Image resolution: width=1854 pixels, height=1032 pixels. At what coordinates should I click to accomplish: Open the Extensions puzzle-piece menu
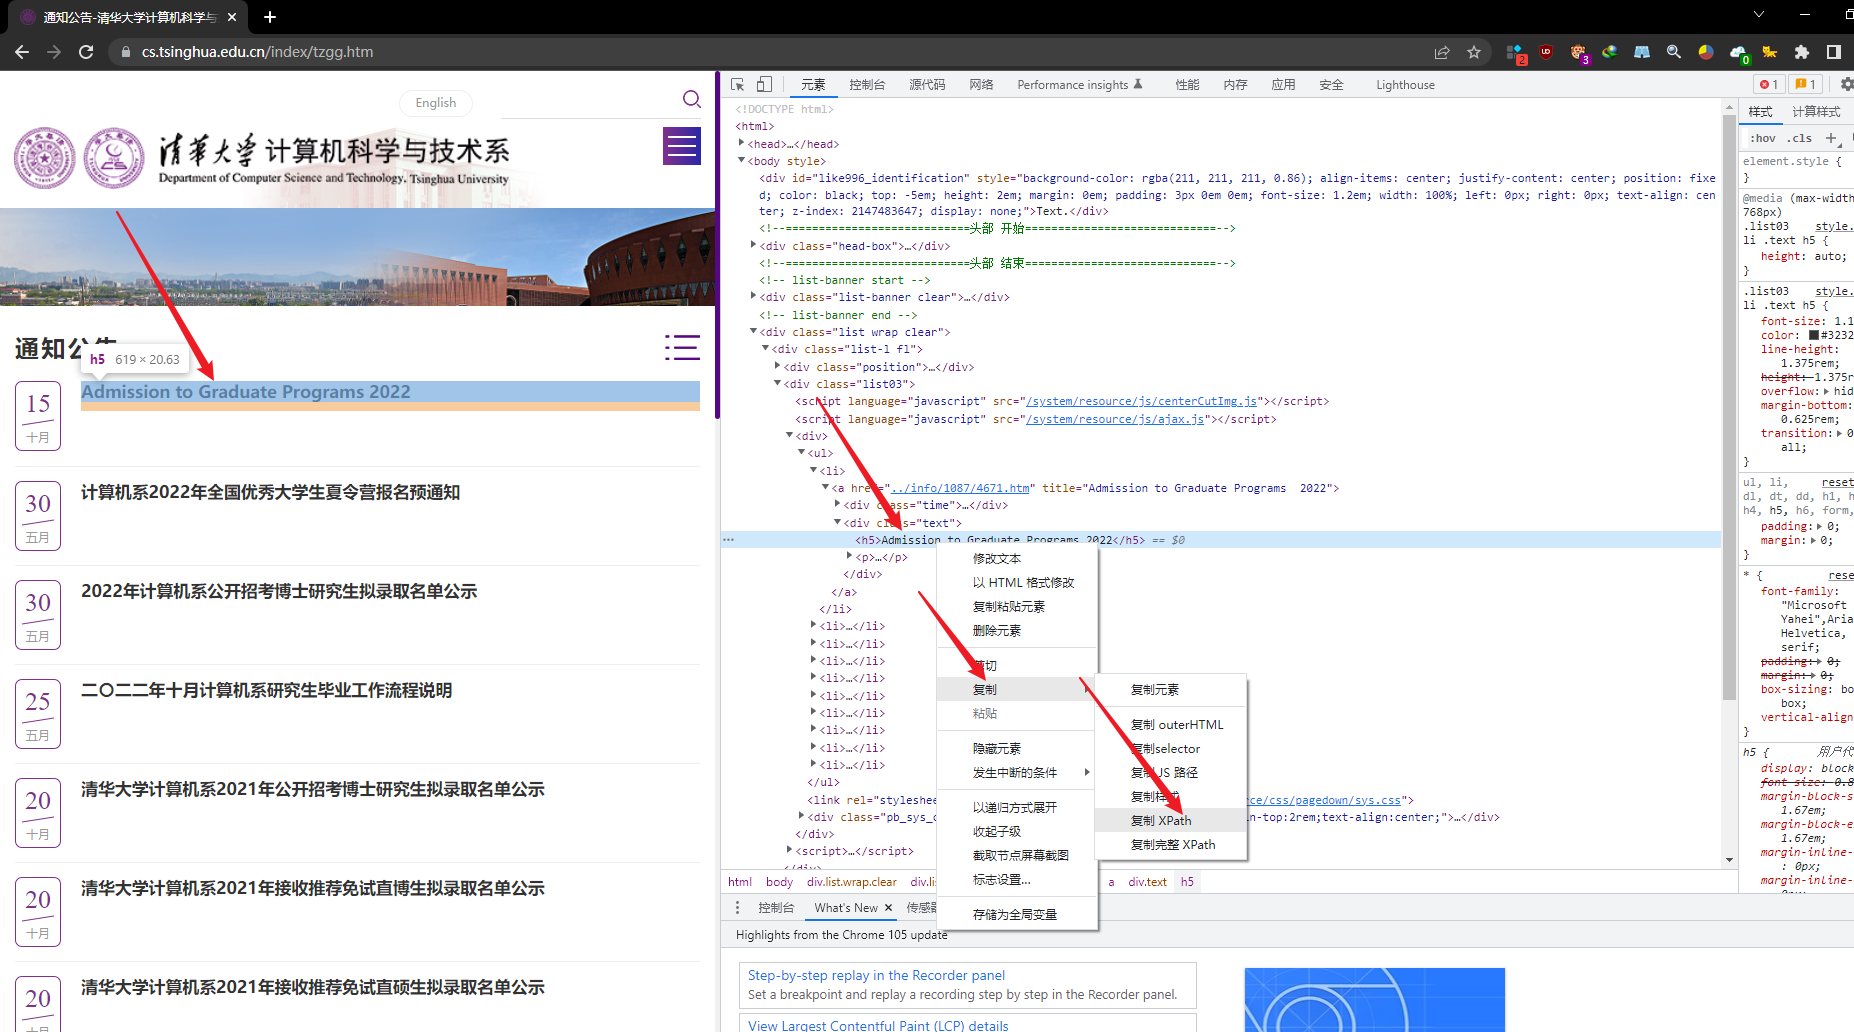(1802, 52)
